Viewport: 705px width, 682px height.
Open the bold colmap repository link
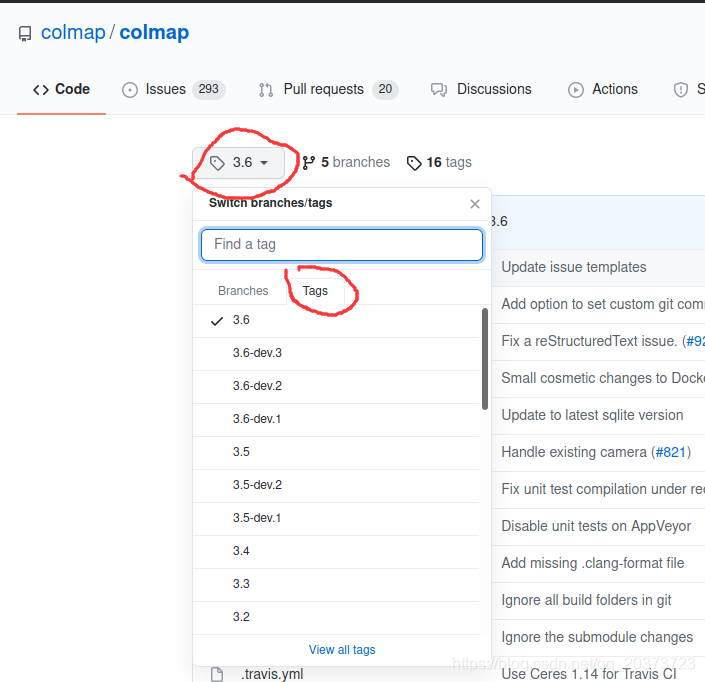click(x=154, y=32)
